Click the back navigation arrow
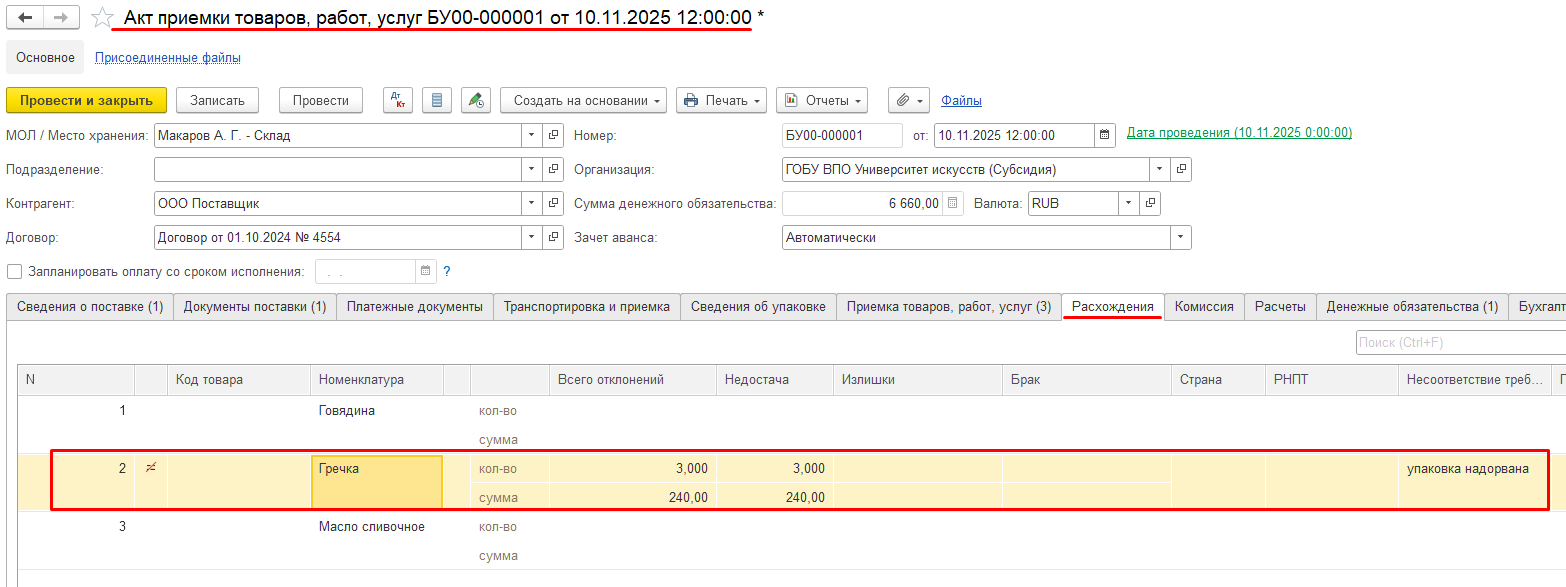The height and width of the screenshot is (587, 1566). pyautogui.click(x=25, y=19)
